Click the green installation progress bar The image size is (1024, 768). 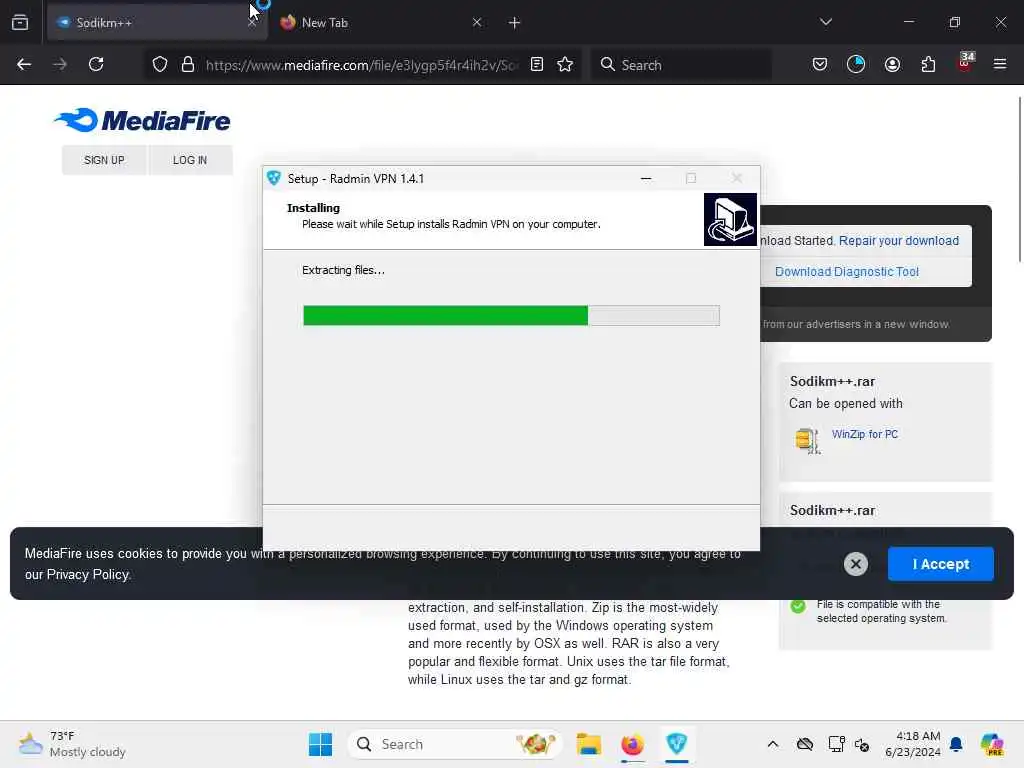(511, 315)
